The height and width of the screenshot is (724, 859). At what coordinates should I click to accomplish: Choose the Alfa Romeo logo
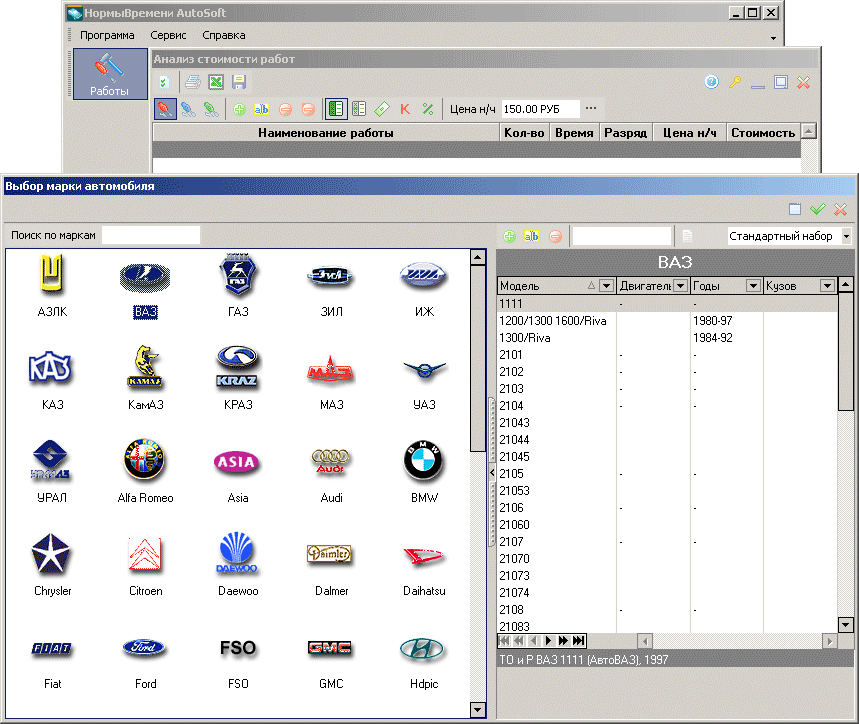click(x=145, y=461)
